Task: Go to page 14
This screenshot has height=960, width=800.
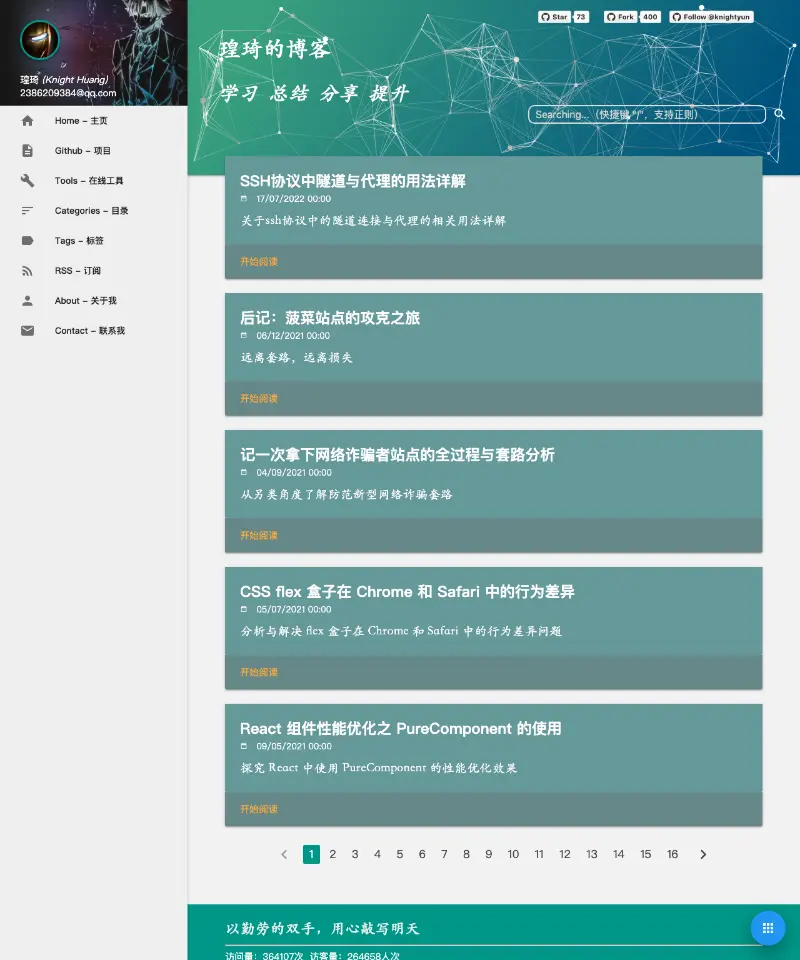Action: (619, 854)
